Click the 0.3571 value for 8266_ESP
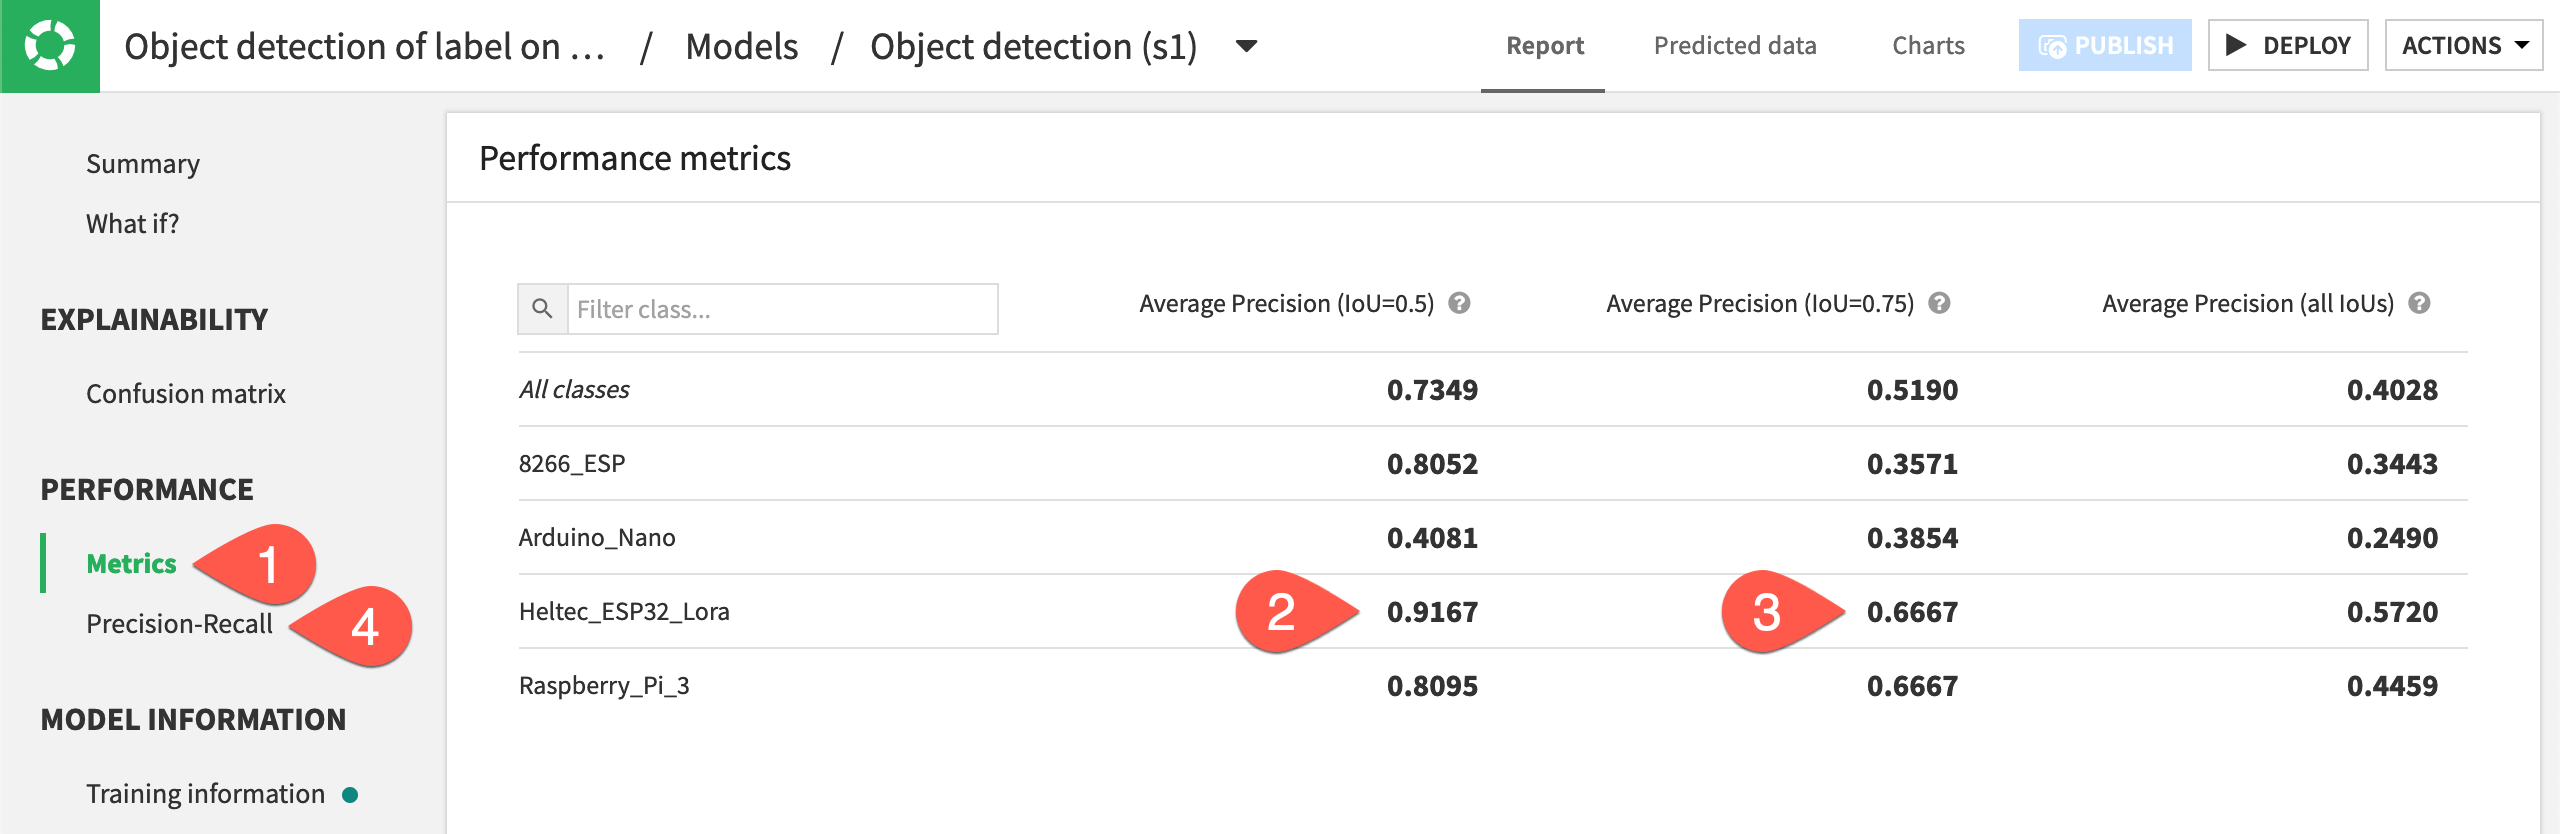This screenshot has width=2560, height=834. click(1912, 464)
